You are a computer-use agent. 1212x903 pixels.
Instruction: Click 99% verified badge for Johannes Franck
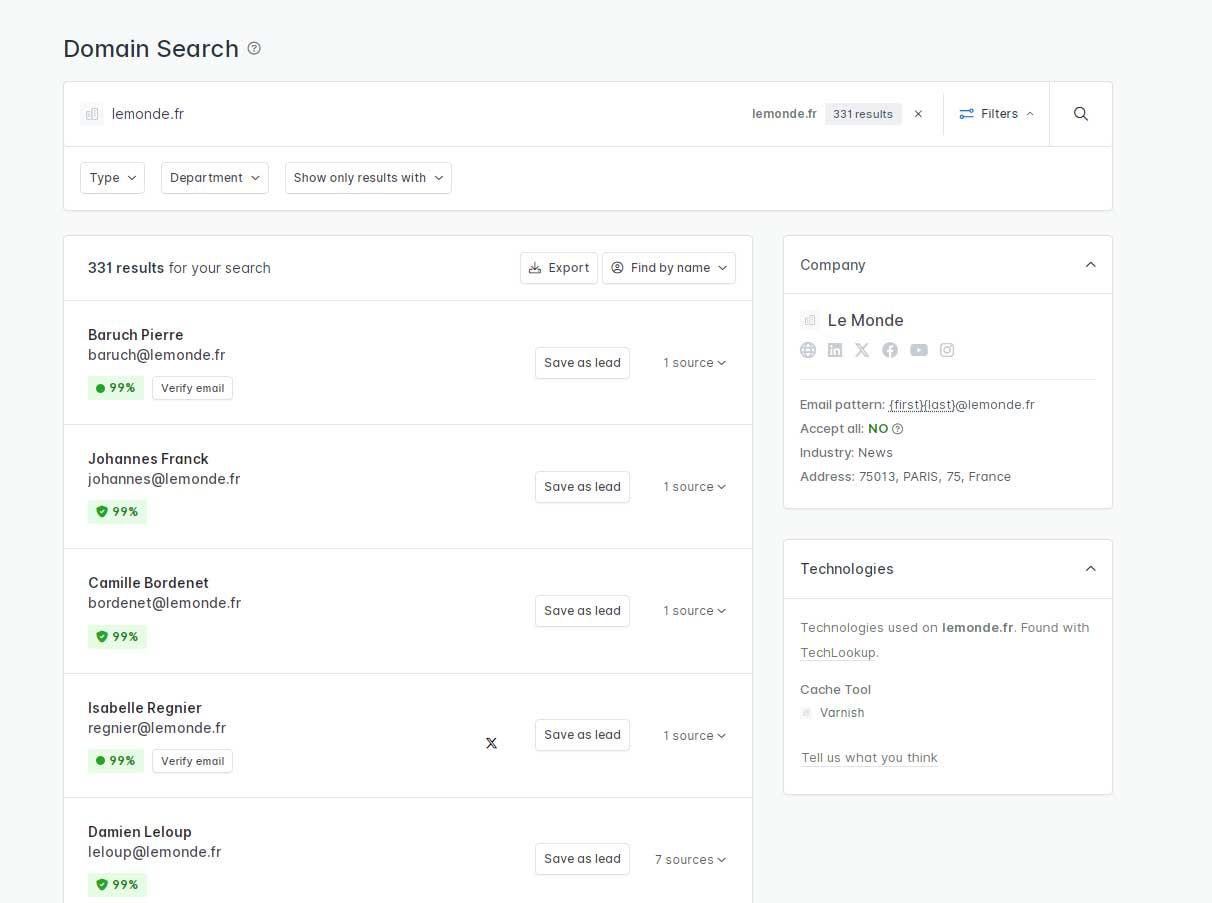click(x=117, y=512)
